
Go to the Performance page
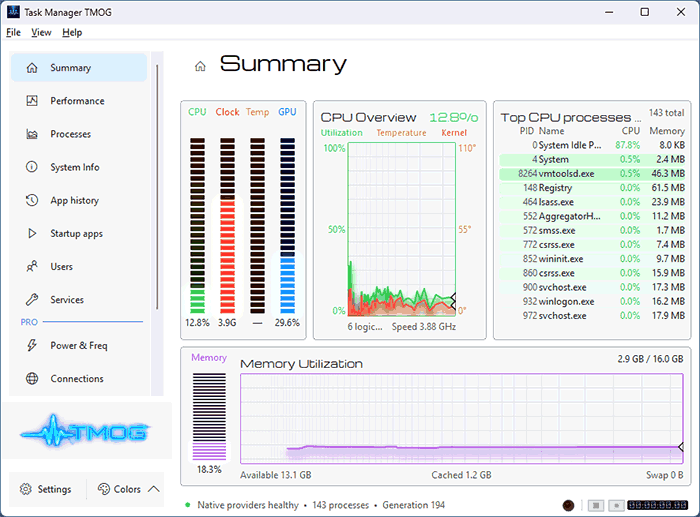[79, 101]
